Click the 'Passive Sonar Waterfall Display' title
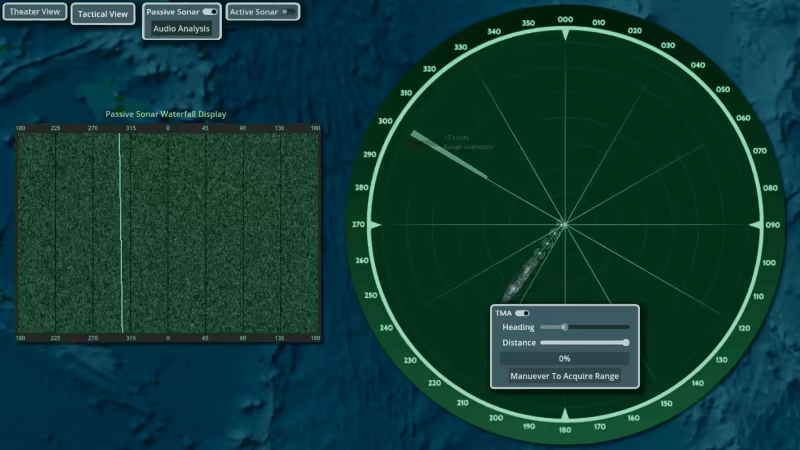 point(166,114)
